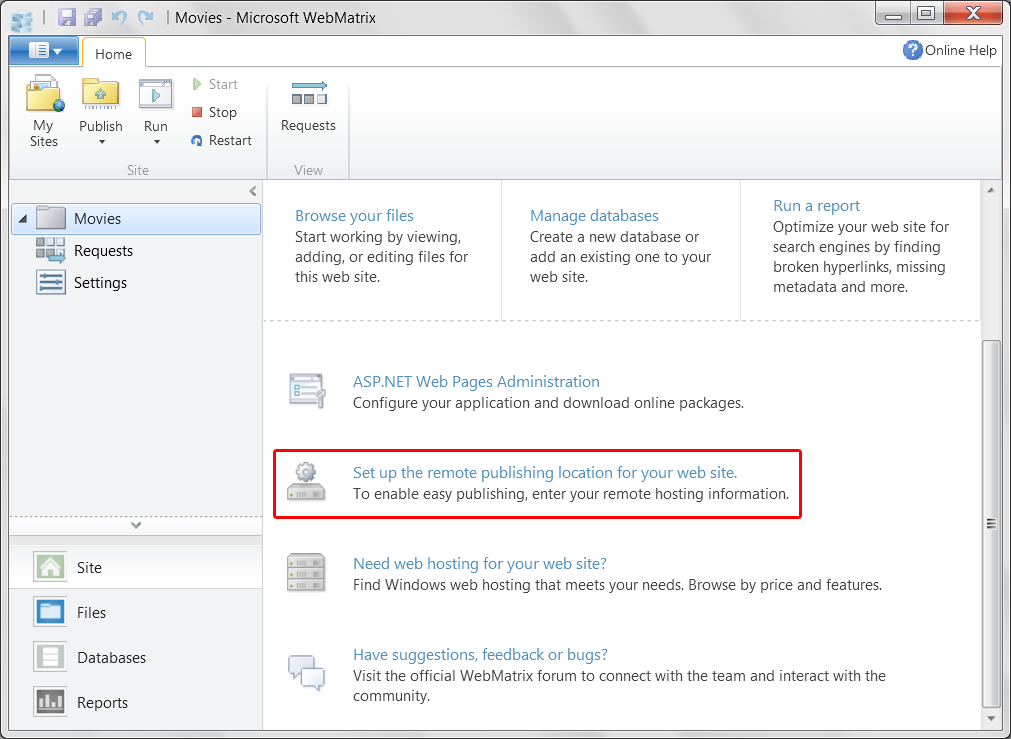Restart the site from the ribbon

tap(222, 140)
